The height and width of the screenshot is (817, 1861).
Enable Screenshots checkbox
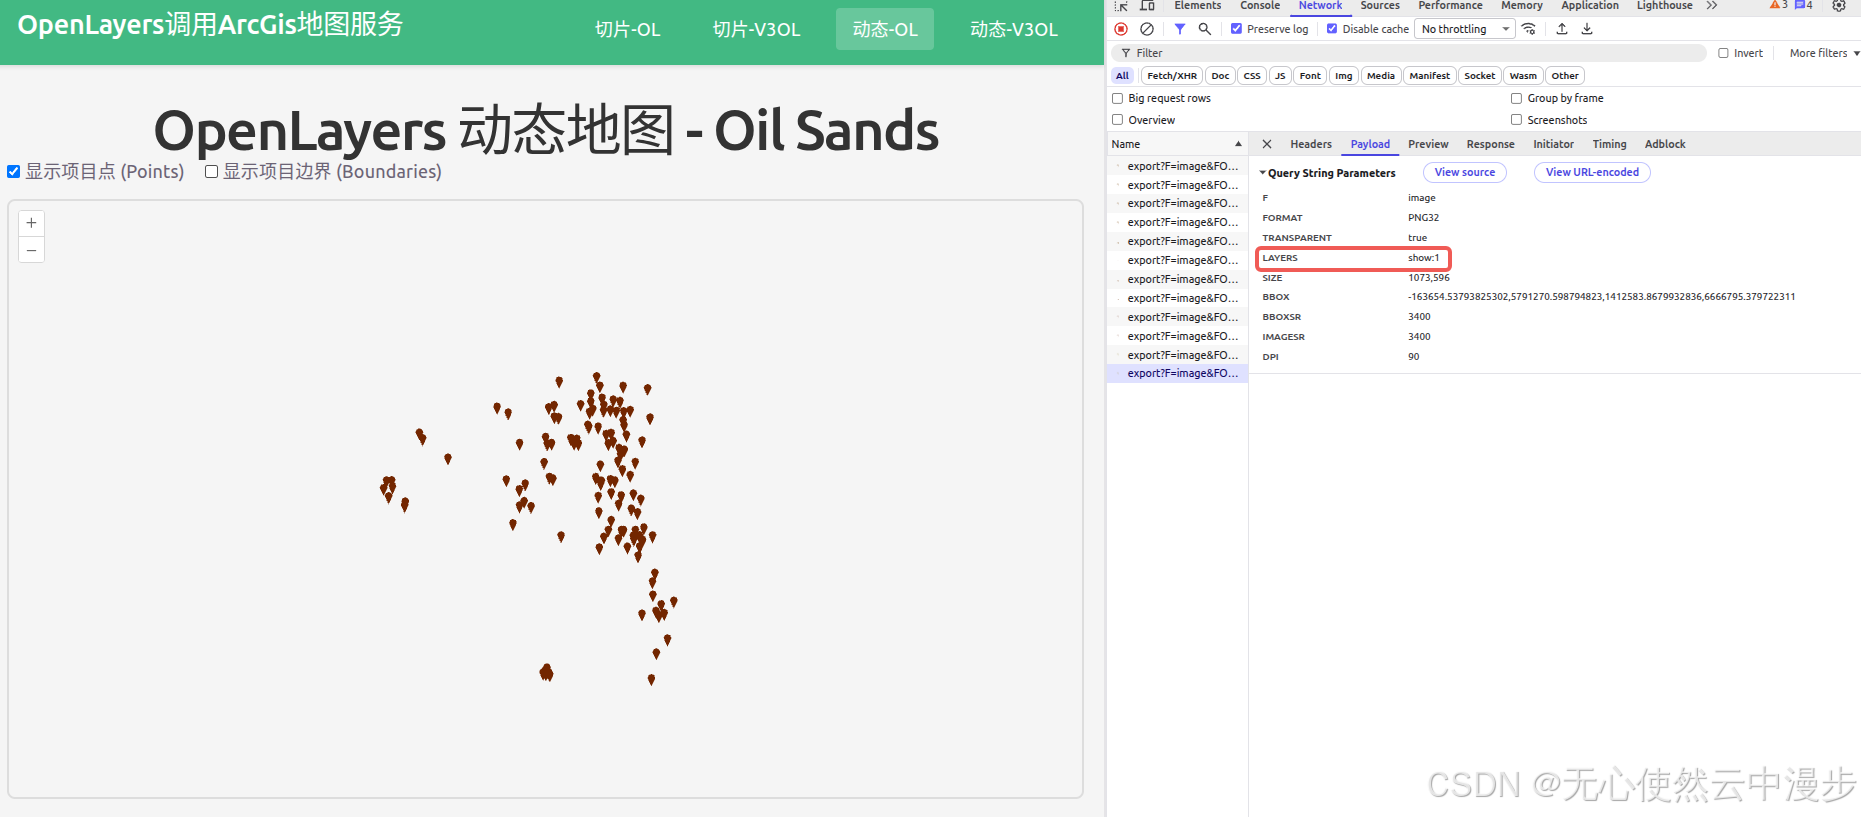point(1517,120)
